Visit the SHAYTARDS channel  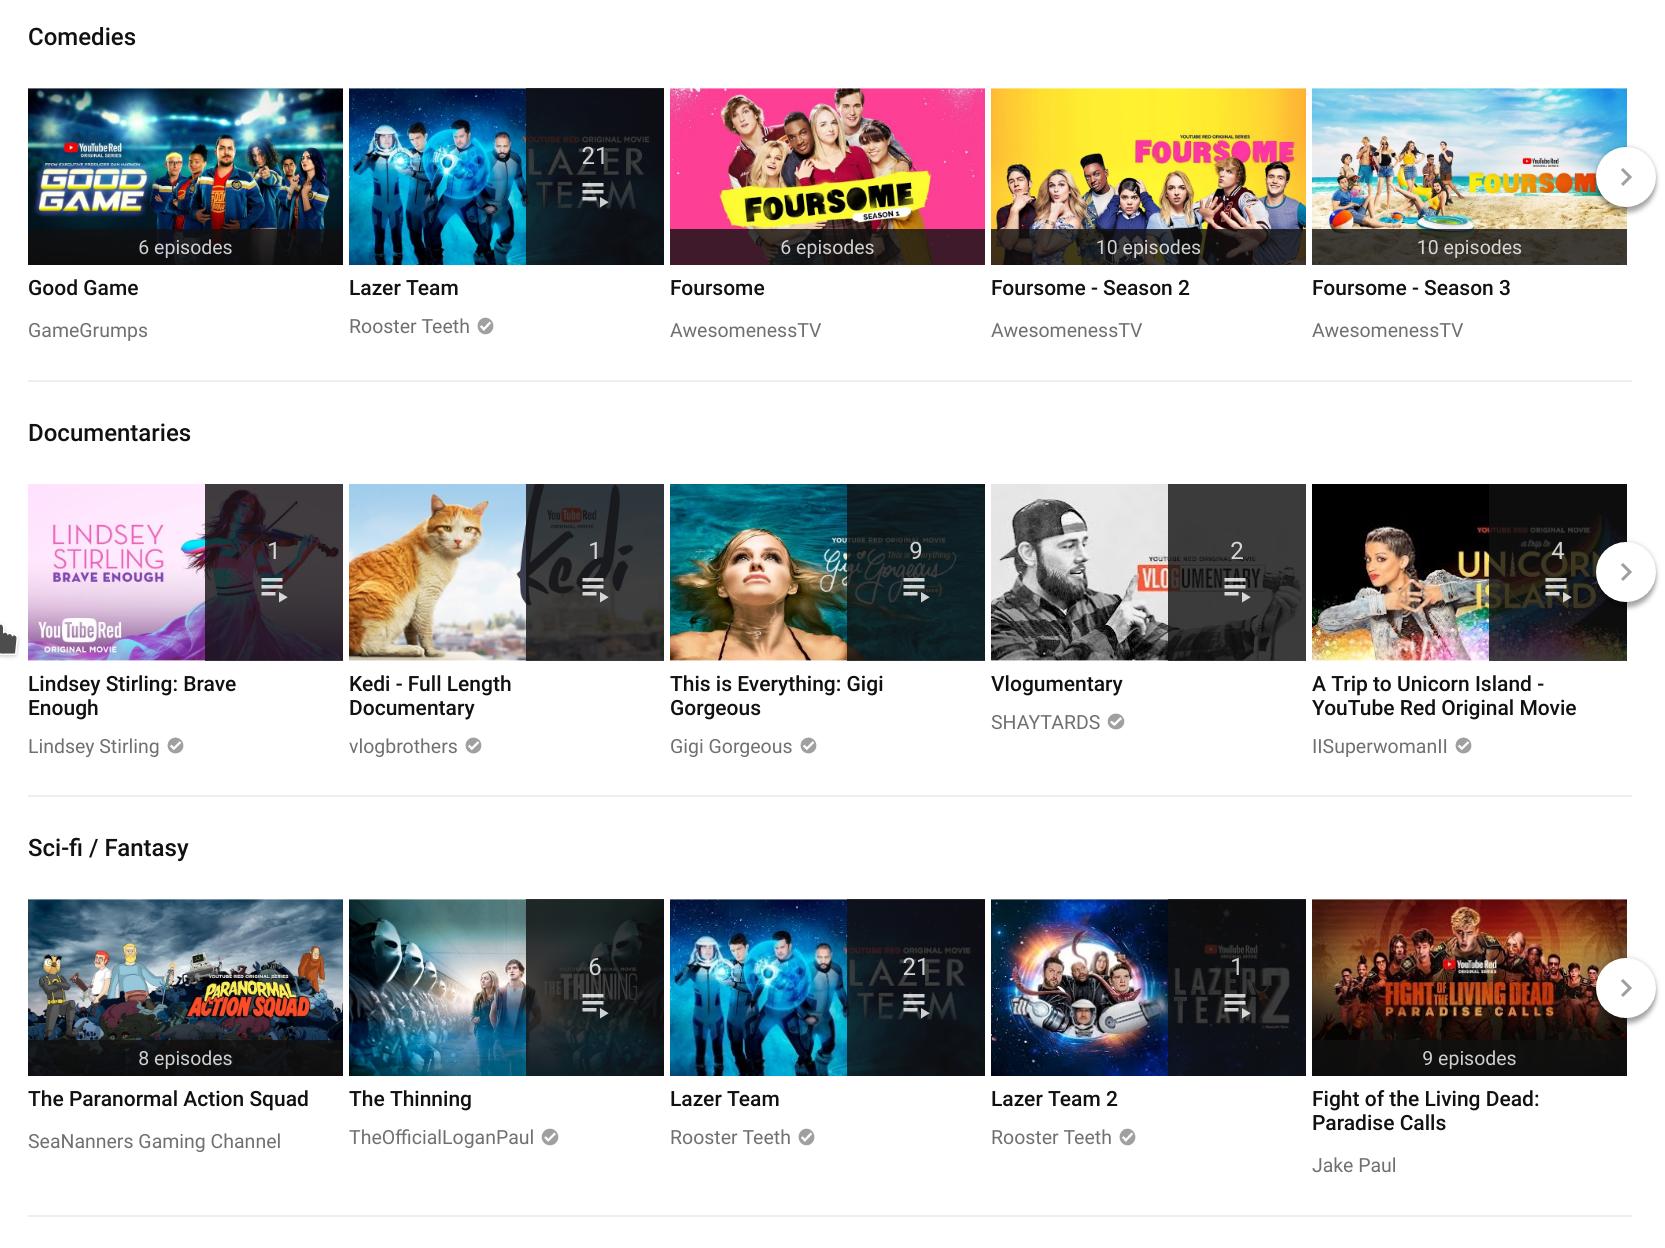1045,722
